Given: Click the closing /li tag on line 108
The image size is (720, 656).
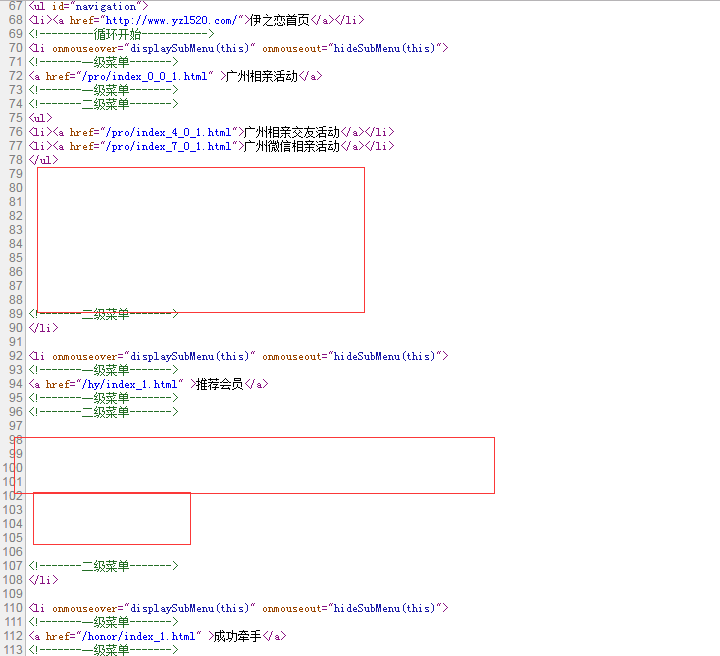Looking at the screenshot, I should (44, 580).
